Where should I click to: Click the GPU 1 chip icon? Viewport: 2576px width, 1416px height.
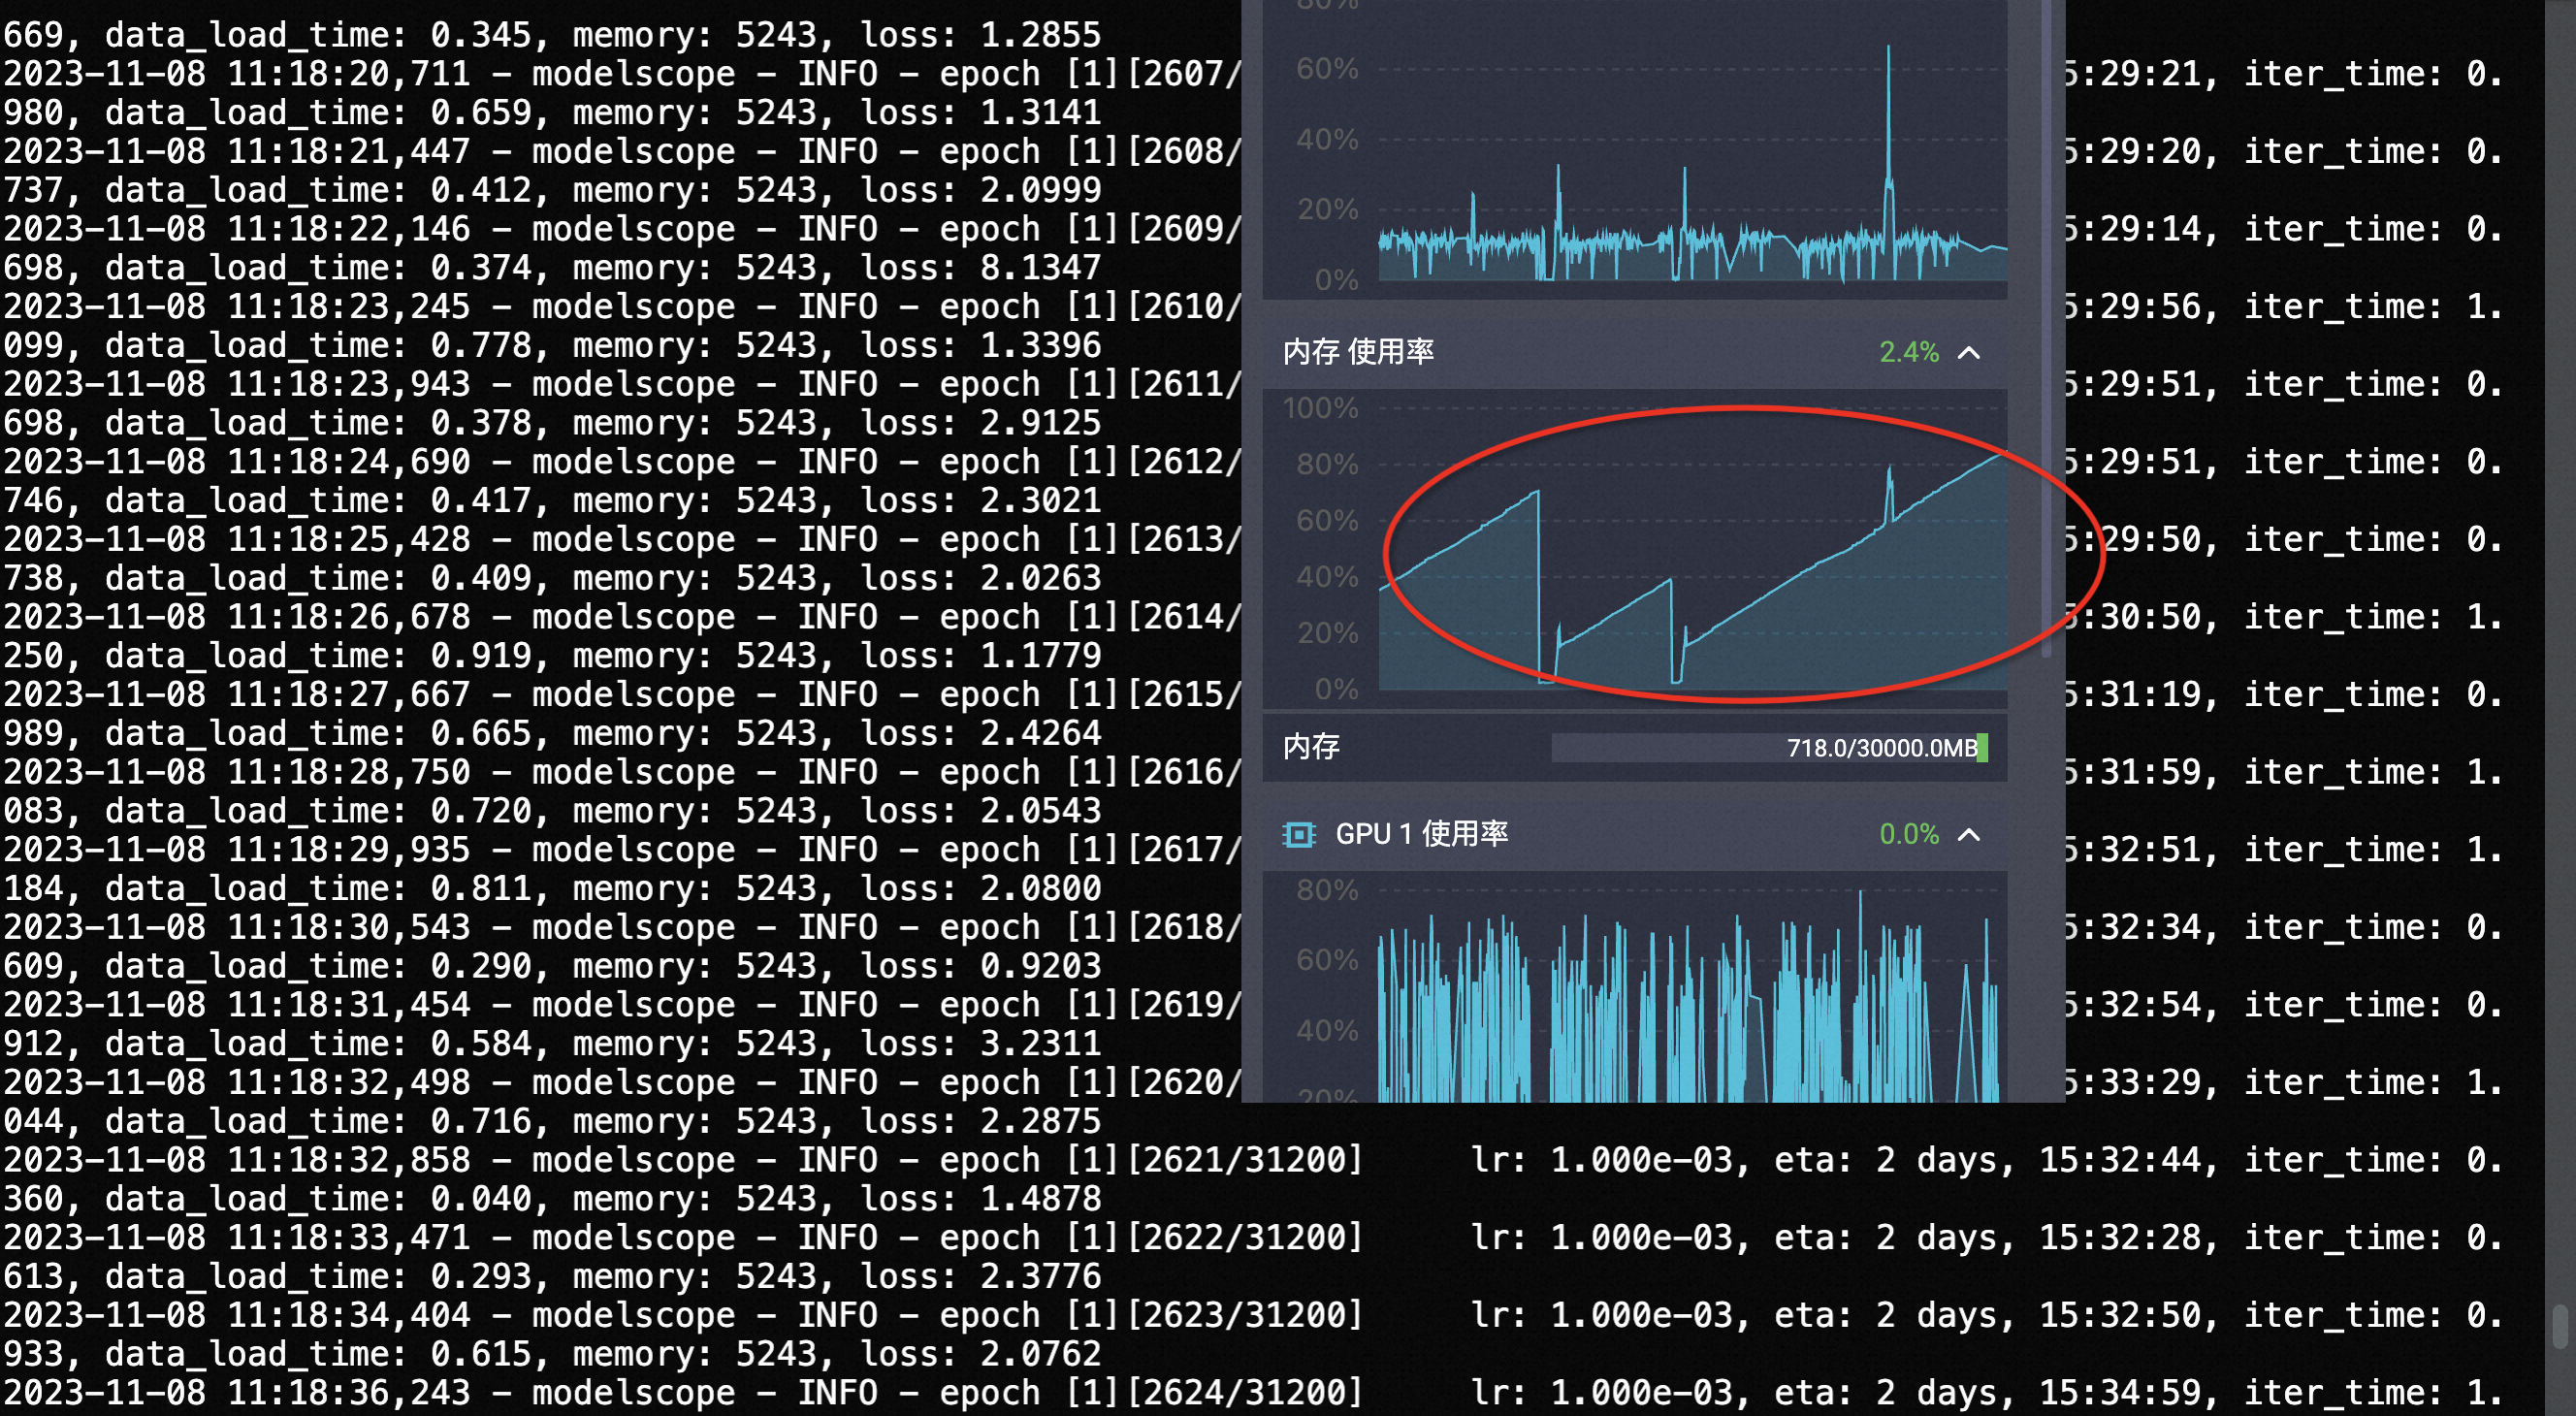click(x=1298, y=834)
